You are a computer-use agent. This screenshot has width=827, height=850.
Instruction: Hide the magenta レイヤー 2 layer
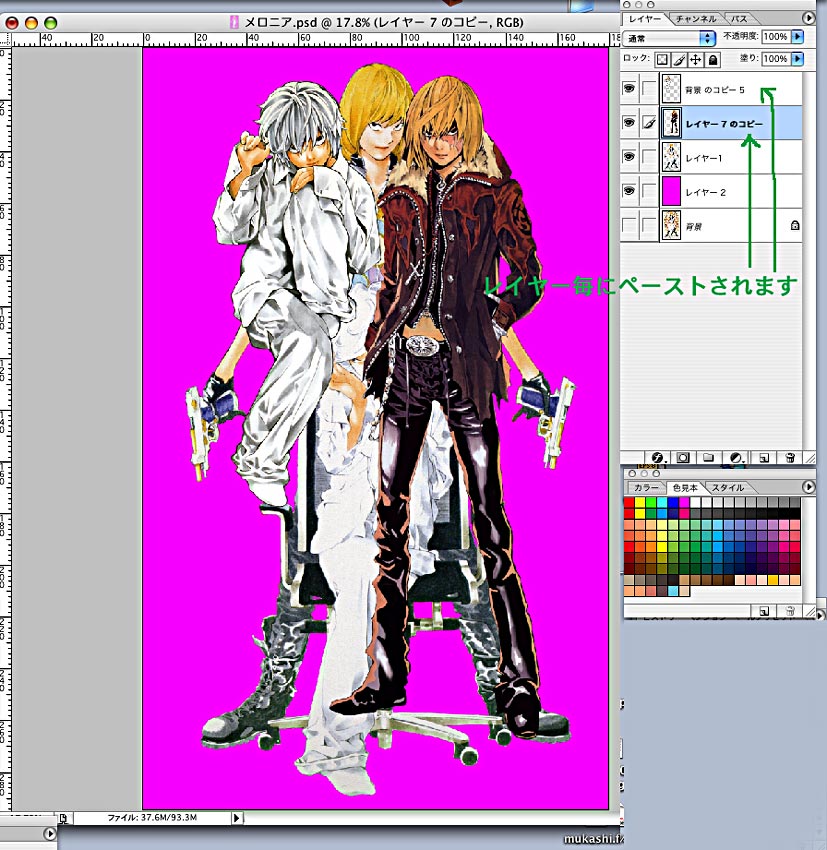629,191
